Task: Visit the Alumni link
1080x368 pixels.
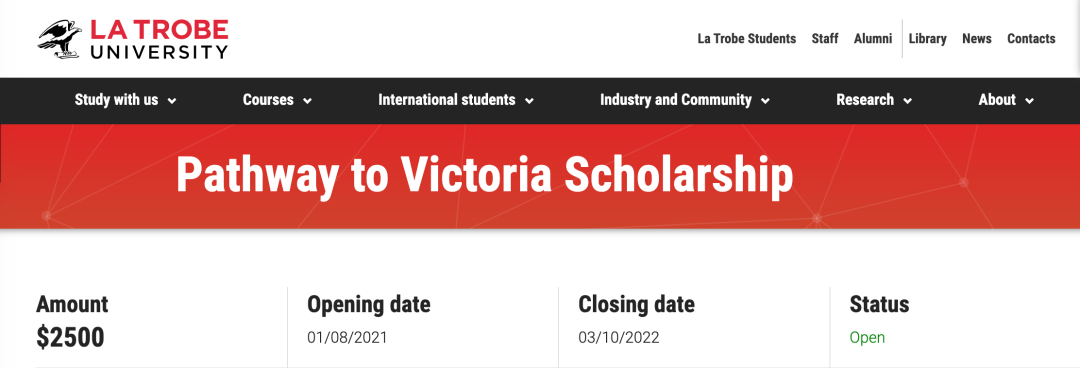Action: (873, 39)
